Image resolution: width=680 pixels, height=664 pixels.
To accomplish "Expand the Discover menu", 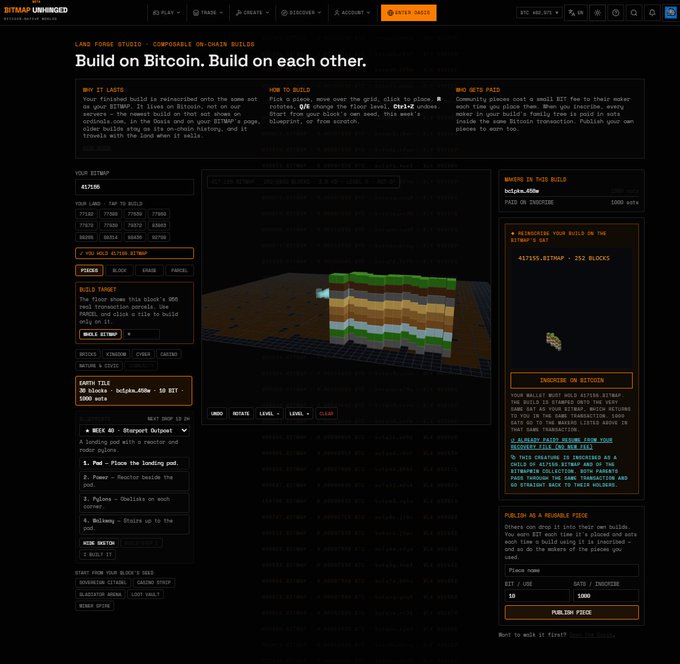I will point(301,13).
